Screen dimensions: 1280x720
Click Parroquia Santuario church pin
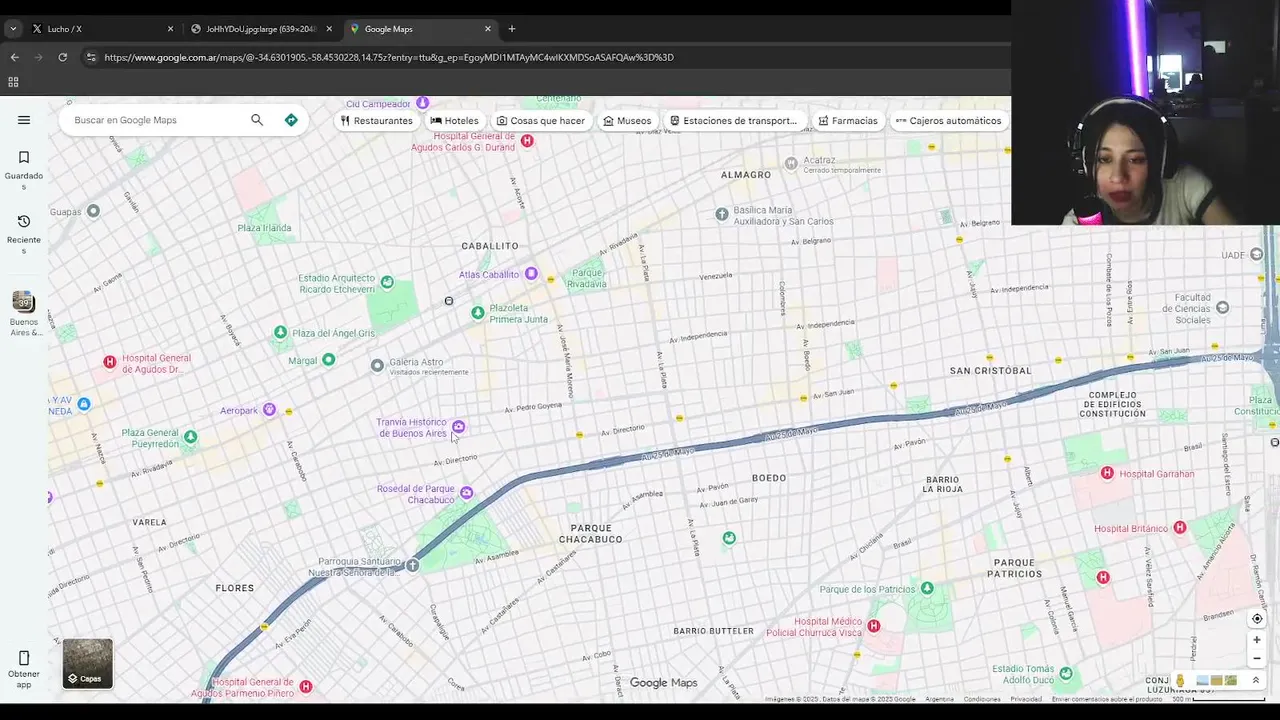(x=412, y=566)
